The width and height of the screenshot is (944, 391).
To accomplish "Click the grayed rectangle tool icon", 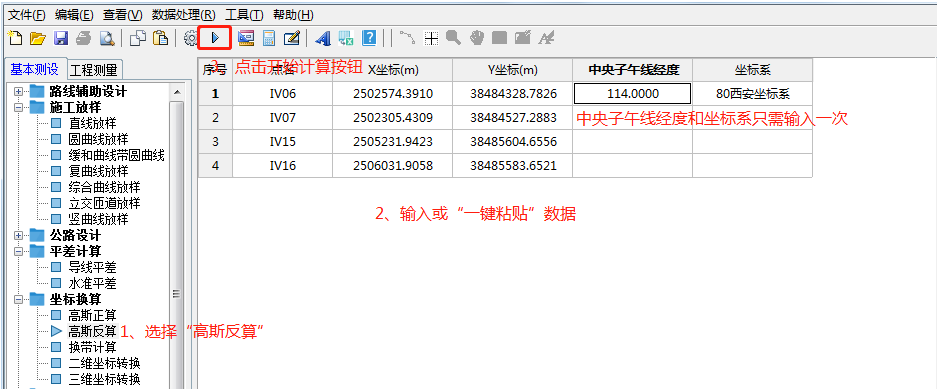I will (x=499, y=39).
